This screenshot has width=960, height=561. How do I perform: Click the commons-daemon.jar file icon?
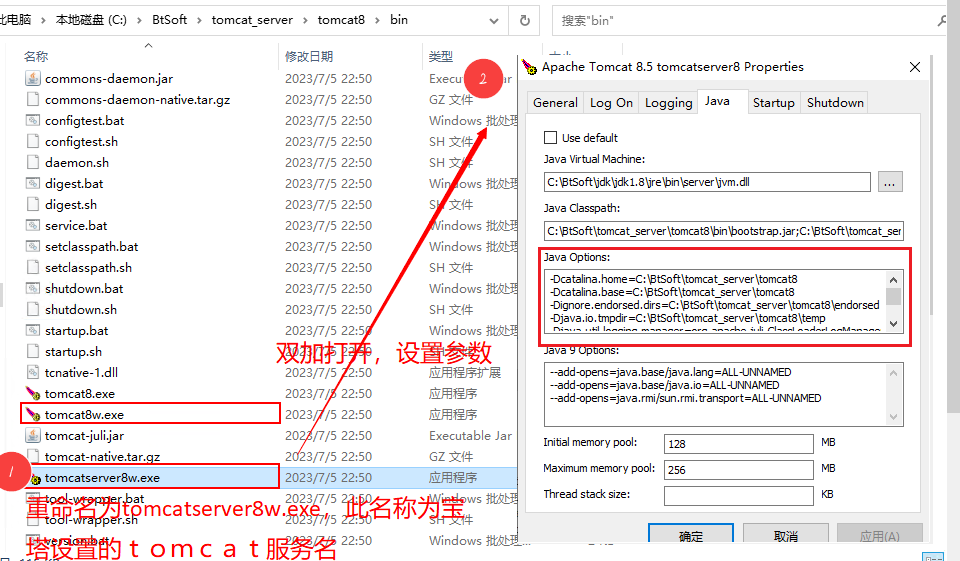pyautogui.click(x=32, y=78)
